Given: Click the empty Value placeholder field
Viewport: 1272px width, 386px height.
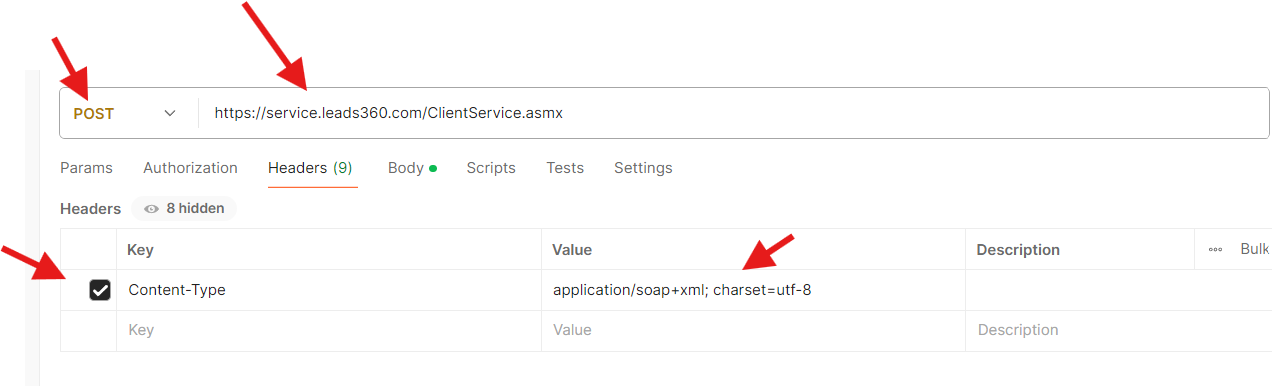Looking at the screenshot, I should coord(753,330).
